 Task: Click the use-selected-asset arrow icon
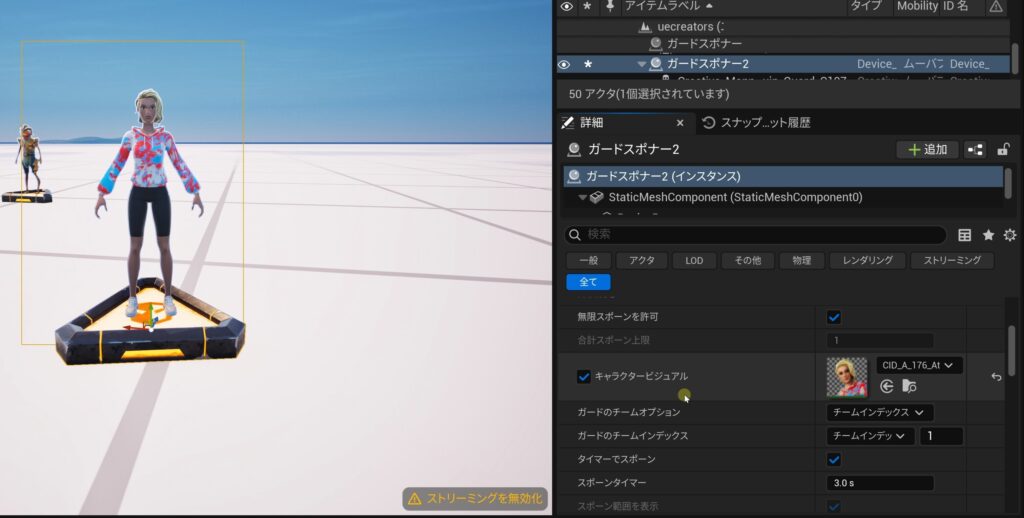[x=886, y=386]
